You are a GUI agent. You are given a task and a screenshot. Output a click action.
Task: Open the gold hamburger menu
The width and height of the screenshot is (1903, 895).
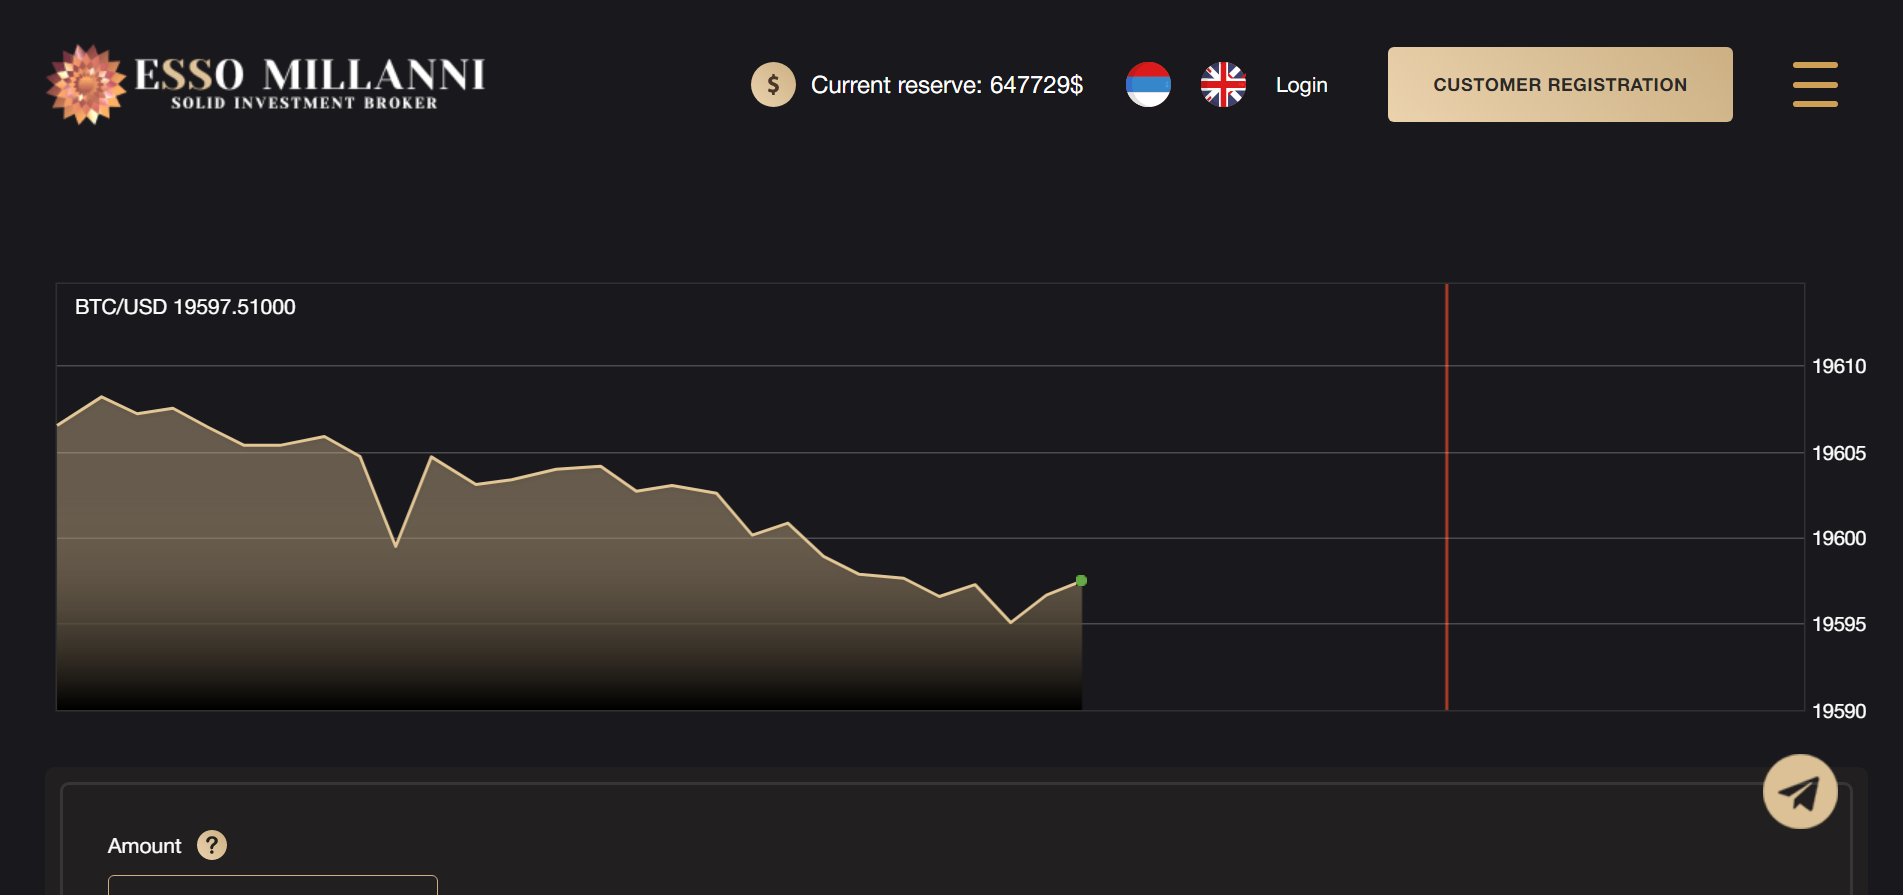pyautogui.click(x=1814, y=85)
